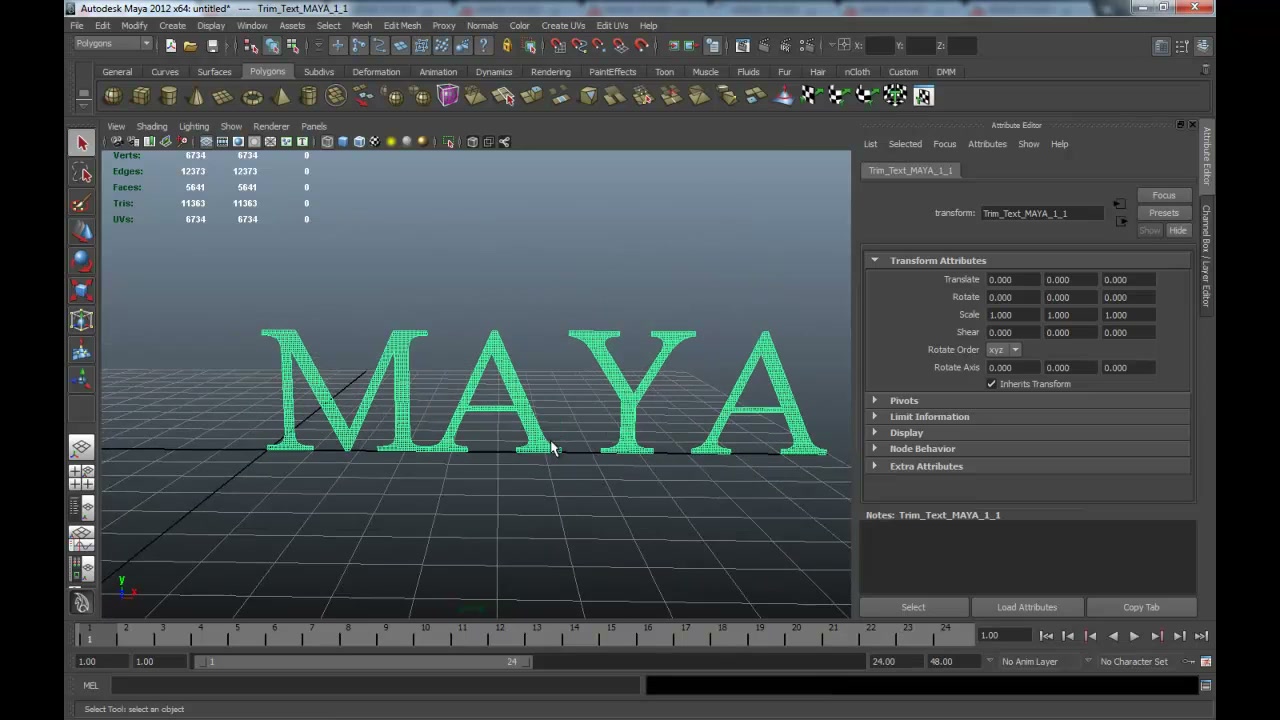Viewport: 1280px width, 720px height.
Task: Click the Copy Tab button
Action: click(x=1141, y=607)
